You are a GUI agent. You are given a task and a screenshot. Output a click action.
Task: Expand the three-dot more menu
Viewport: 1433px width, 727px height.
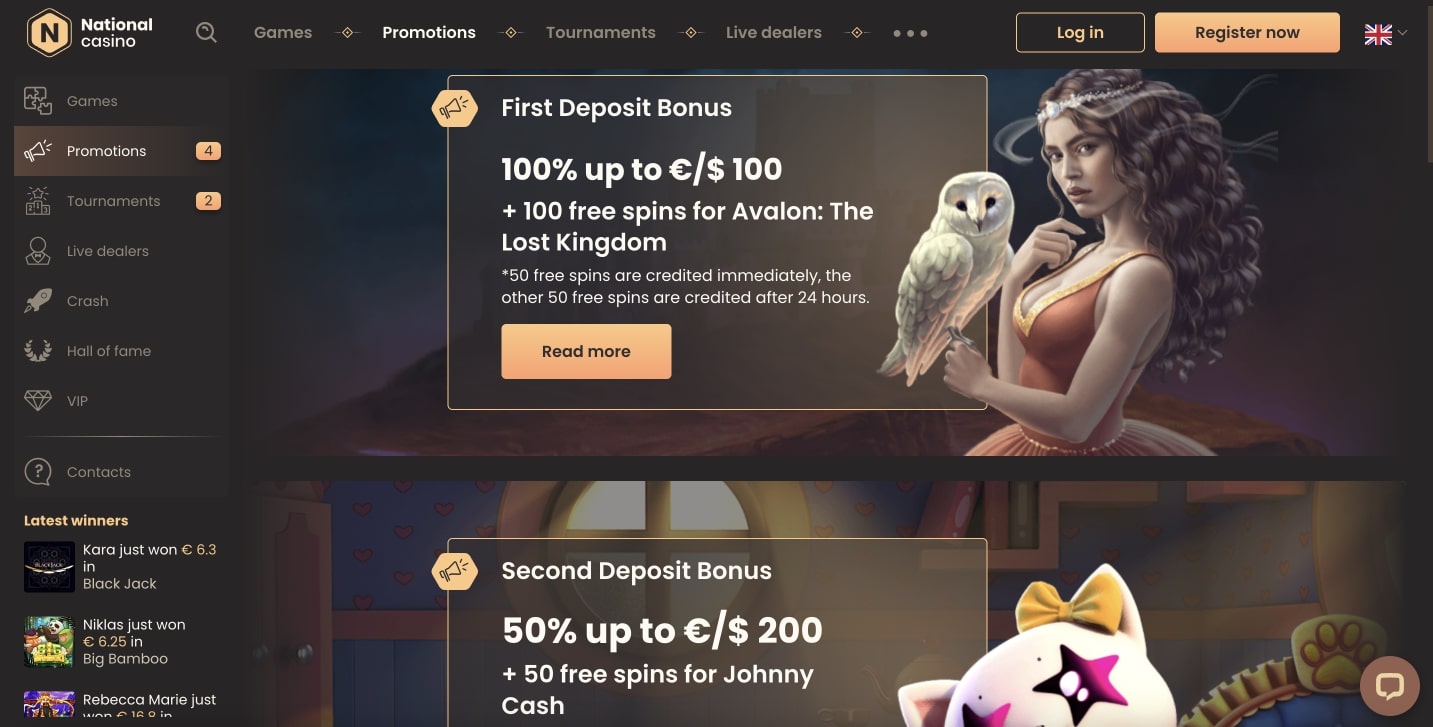click(910, 33)
